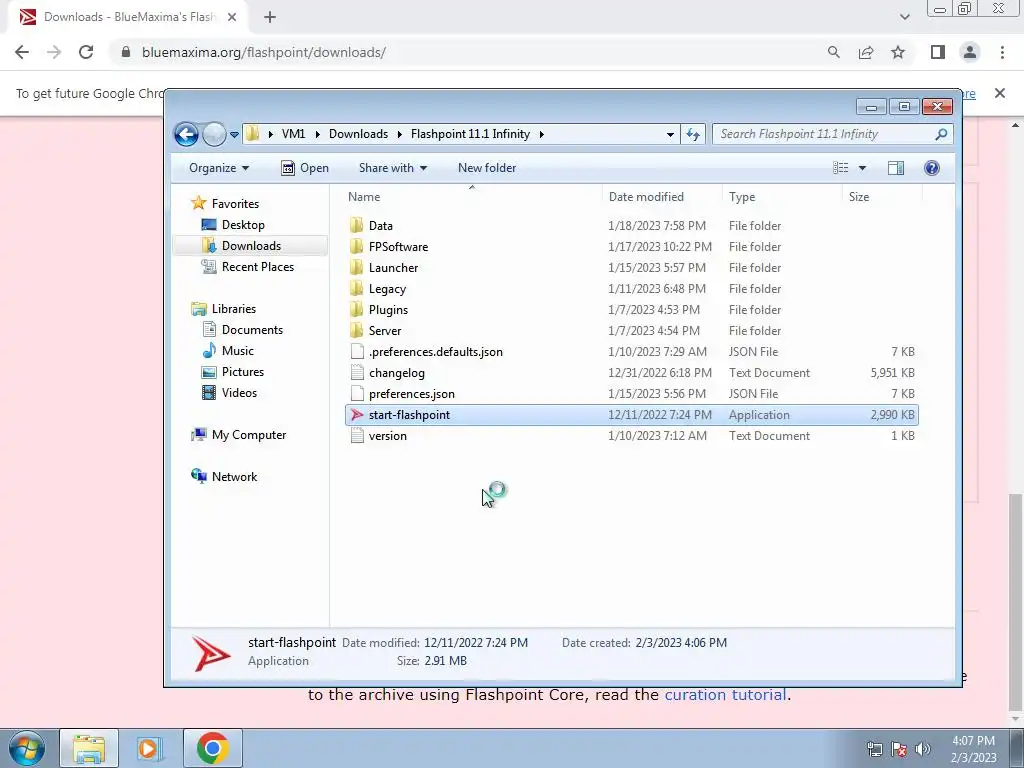Click the search magnifier icon in Explorer
Viewport: 1024px width, 768px height.
[x=941, y=134]
